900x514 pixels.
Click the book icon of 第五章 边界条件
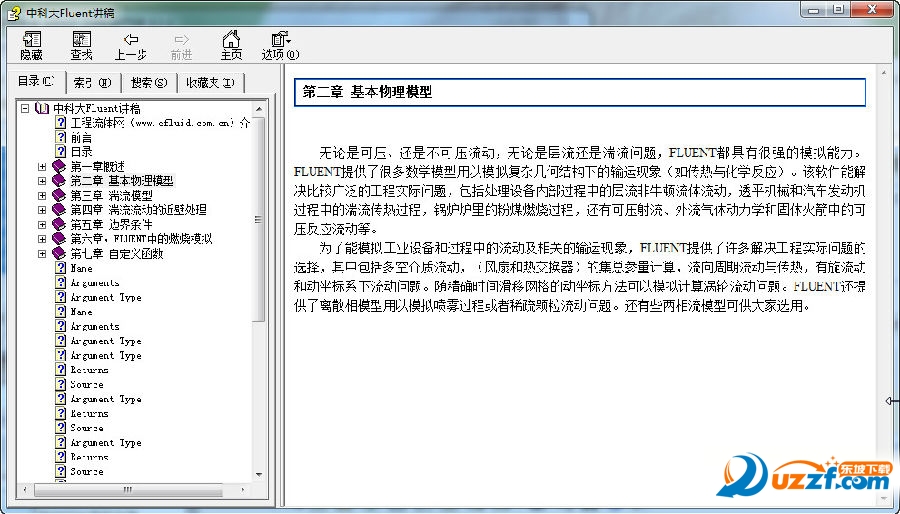point(59,224)
